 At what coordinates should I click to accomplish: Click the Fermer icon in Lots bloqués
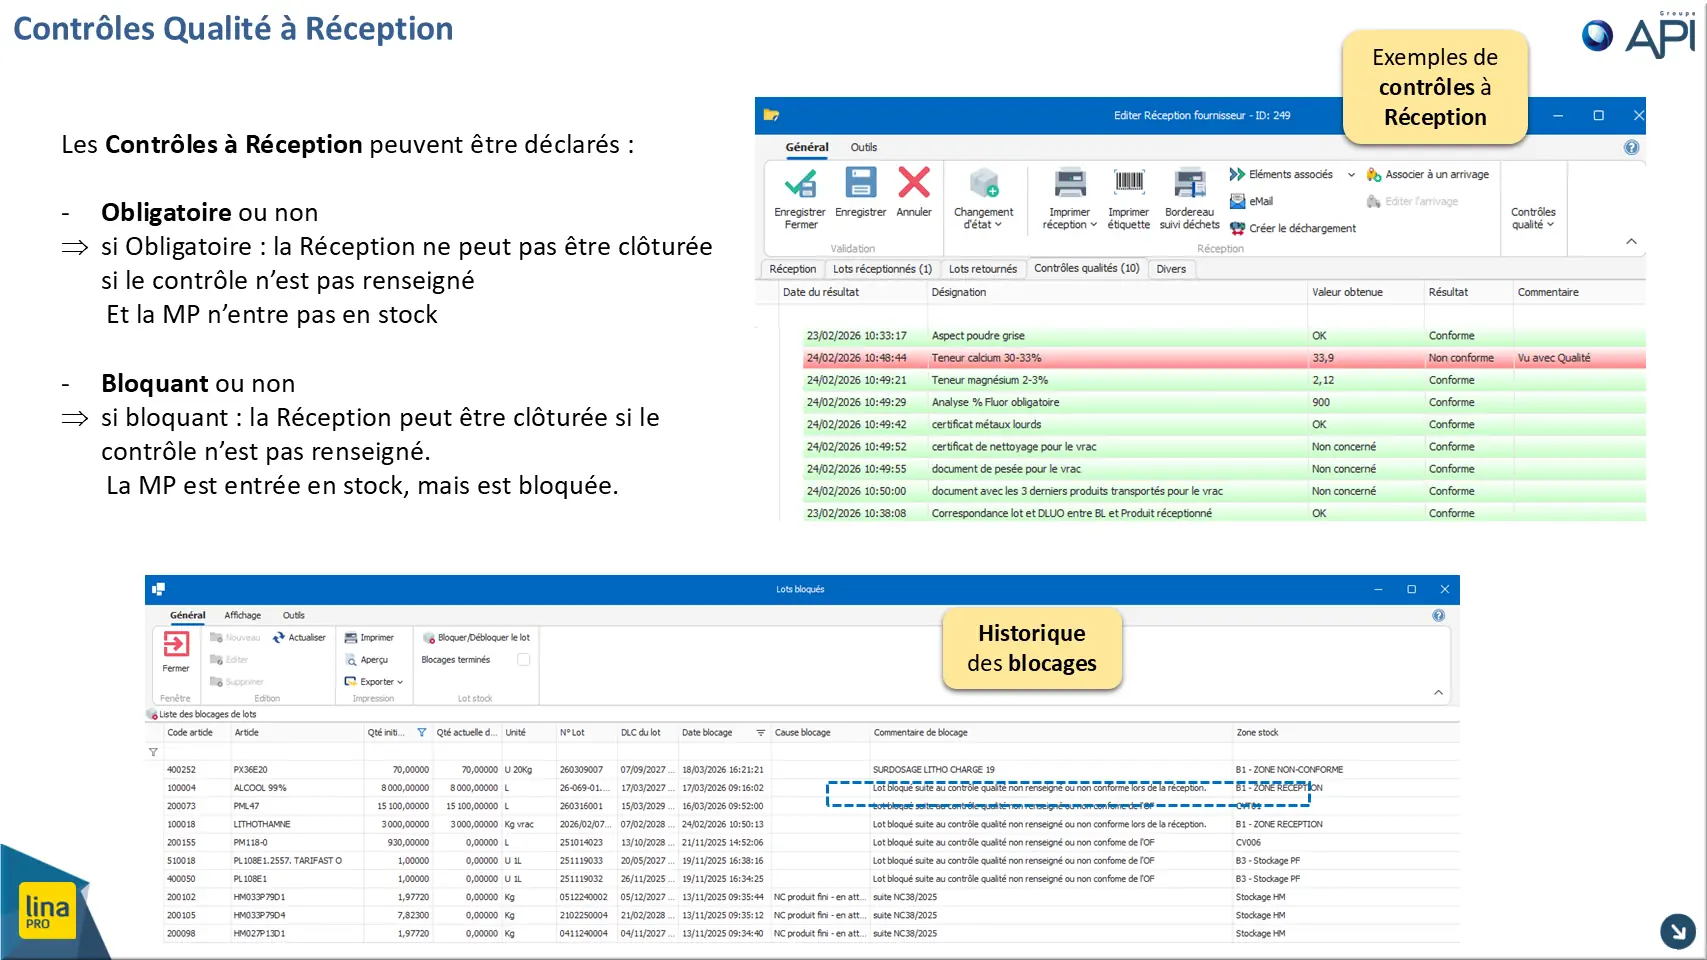pyautogui.click(x=176, y=644)
